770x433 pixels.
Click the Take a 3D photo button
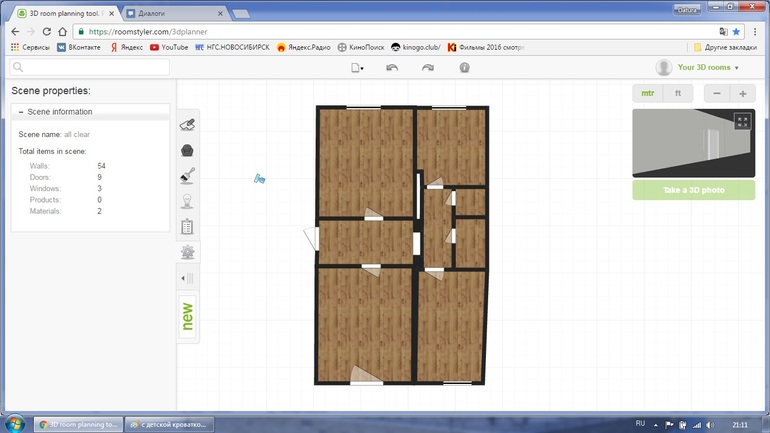click(x=692, y=190)
